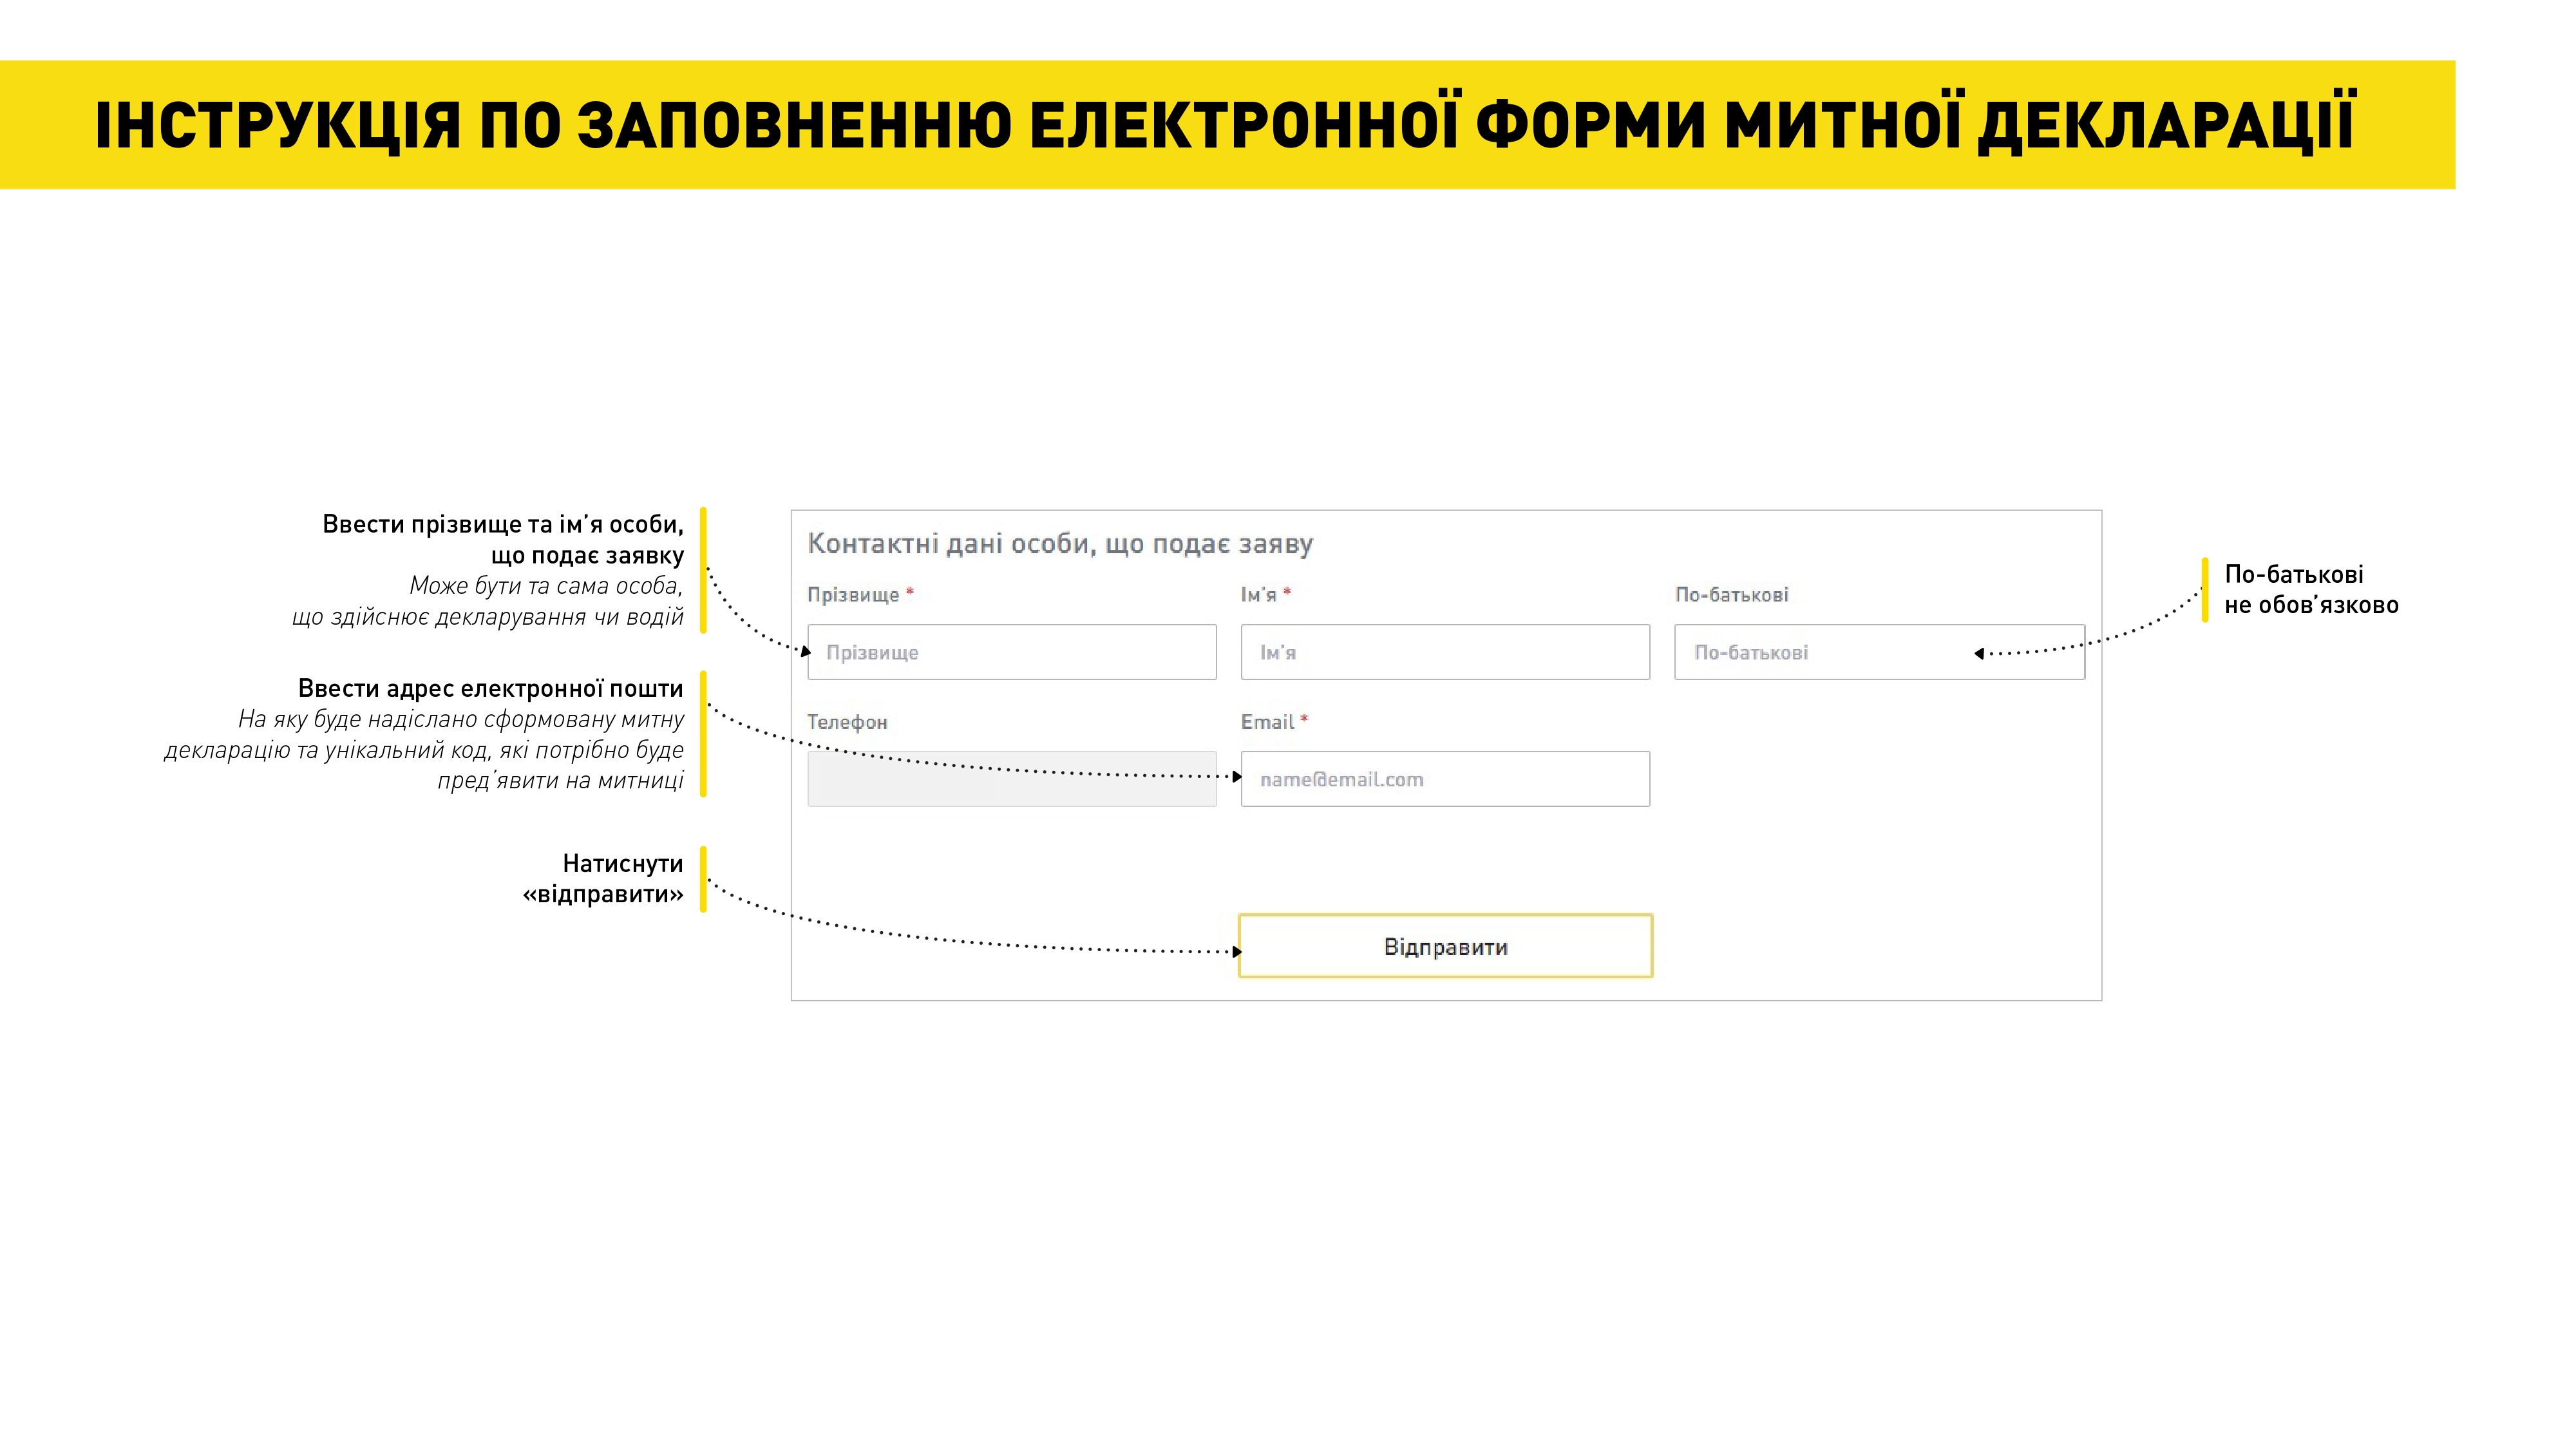Click the Email * field label
The image size is (2576, 1449).
pos(1274,722)
